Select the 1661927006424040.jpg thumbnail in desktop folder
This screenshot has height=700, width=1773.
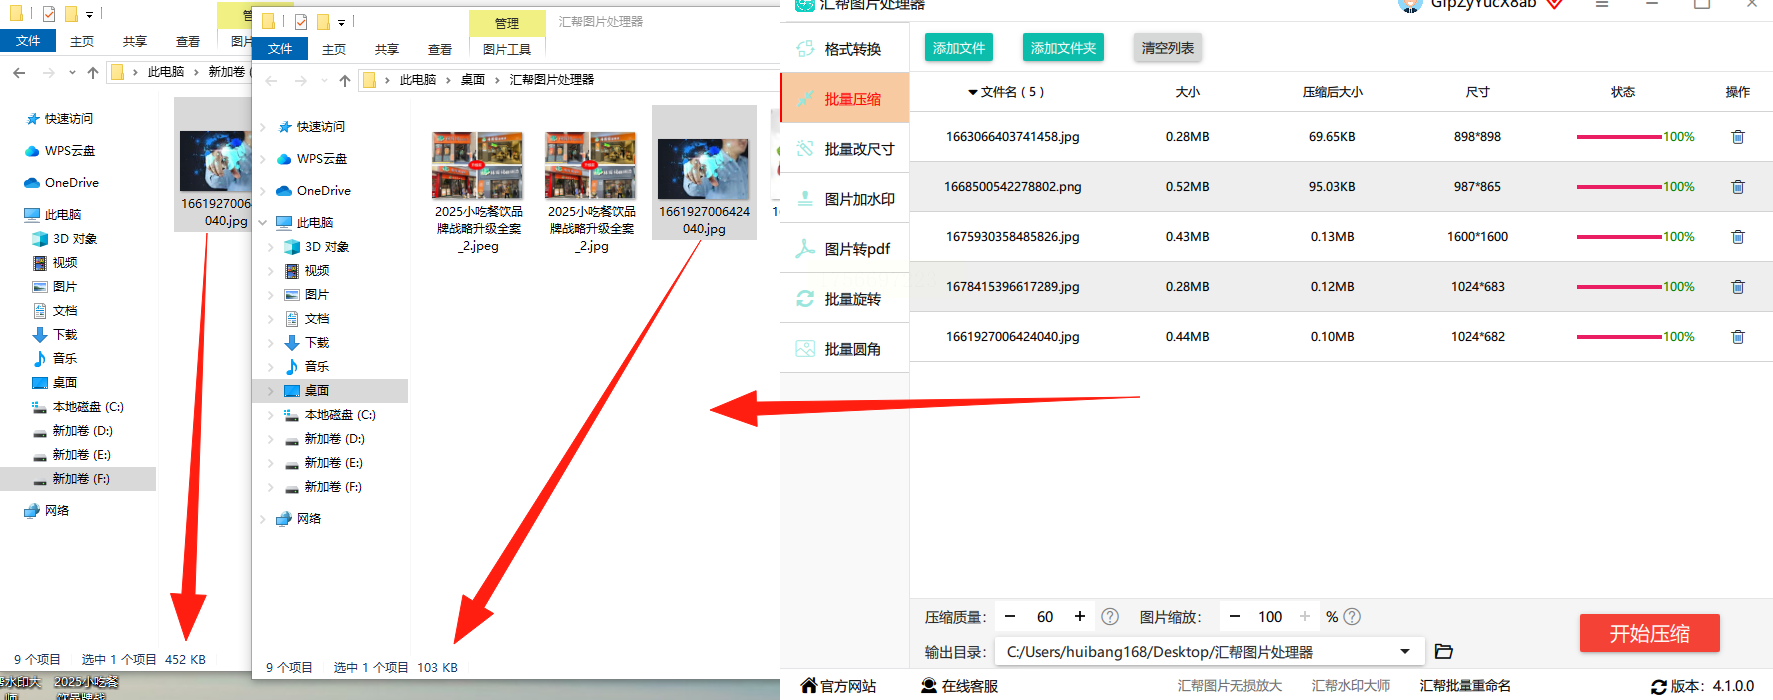(704, 172)
